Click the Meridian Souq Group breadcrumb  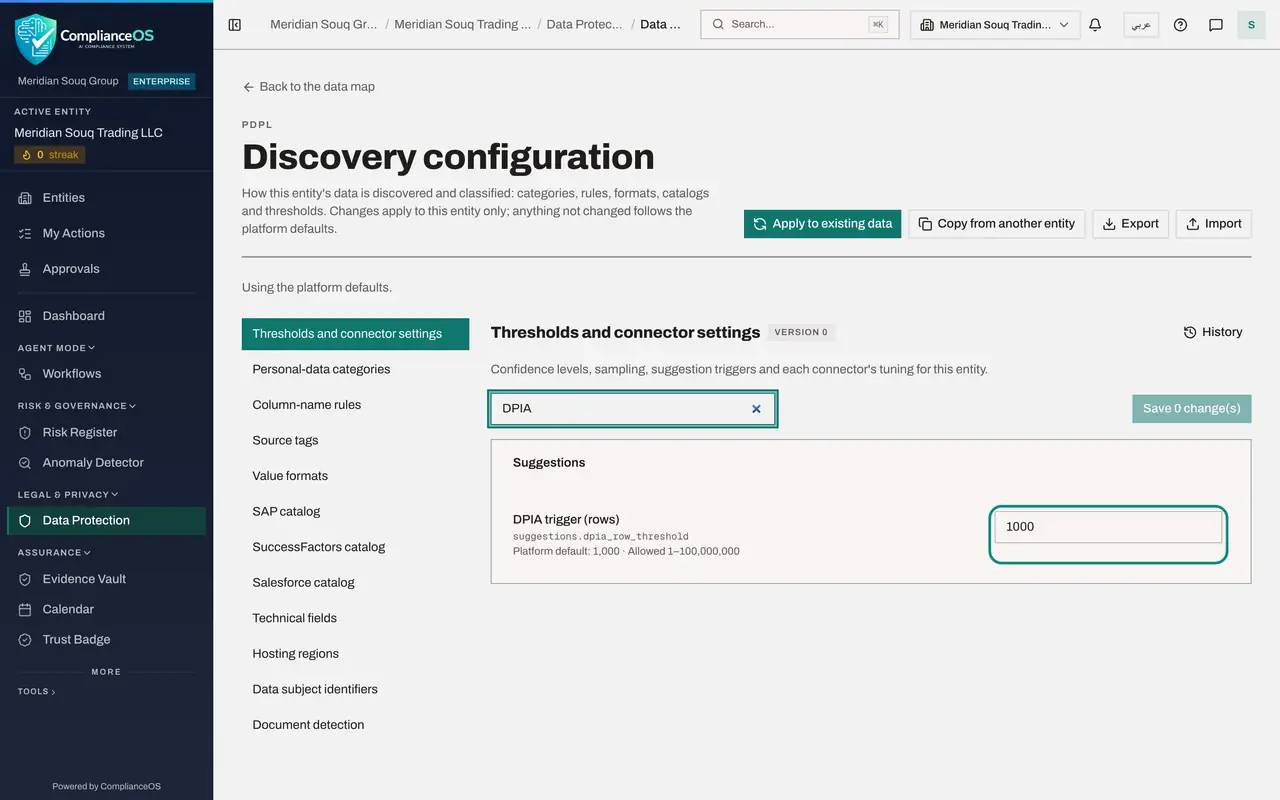[x=324, y=25]
